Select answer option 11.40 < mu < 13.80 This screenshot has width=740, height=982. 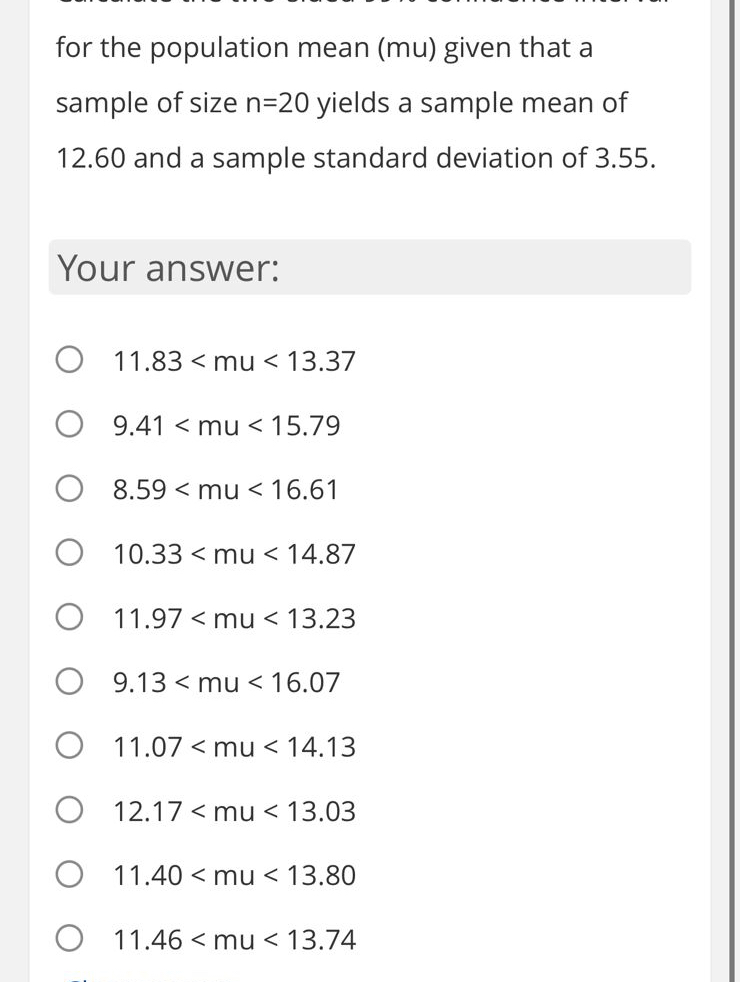point(234,875)
